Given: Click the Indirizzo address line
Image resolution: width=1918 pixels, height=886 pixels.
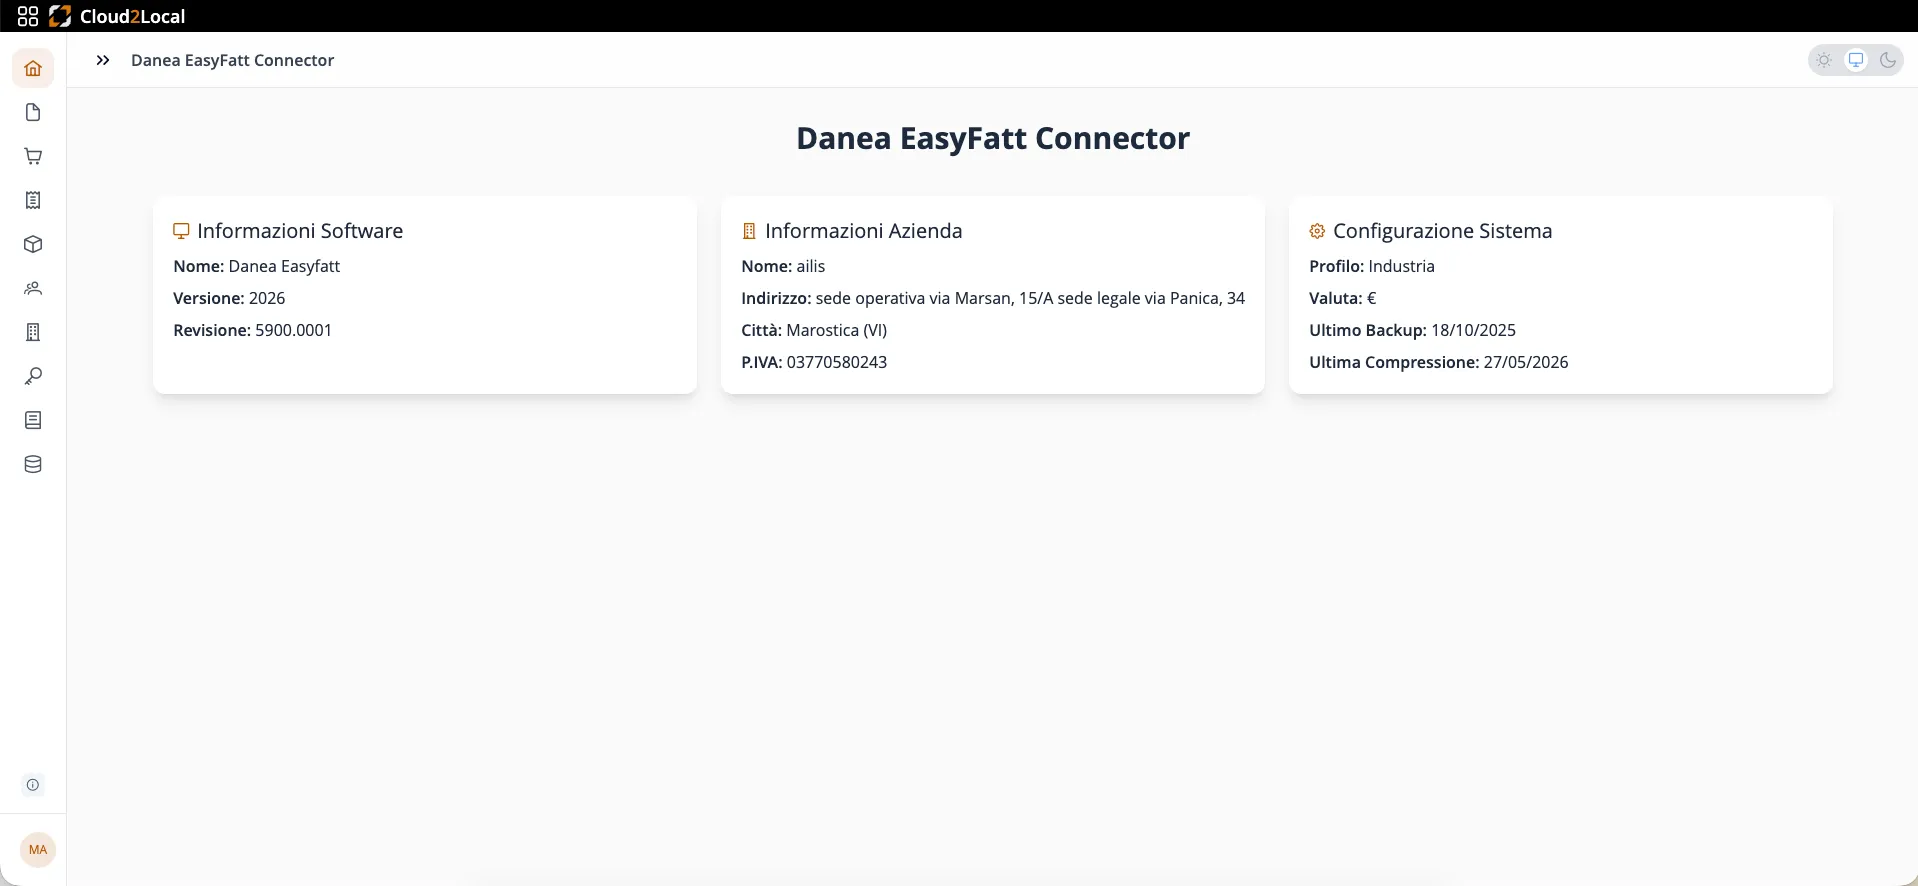Looking at the screenshot, I should coord(993,298).
